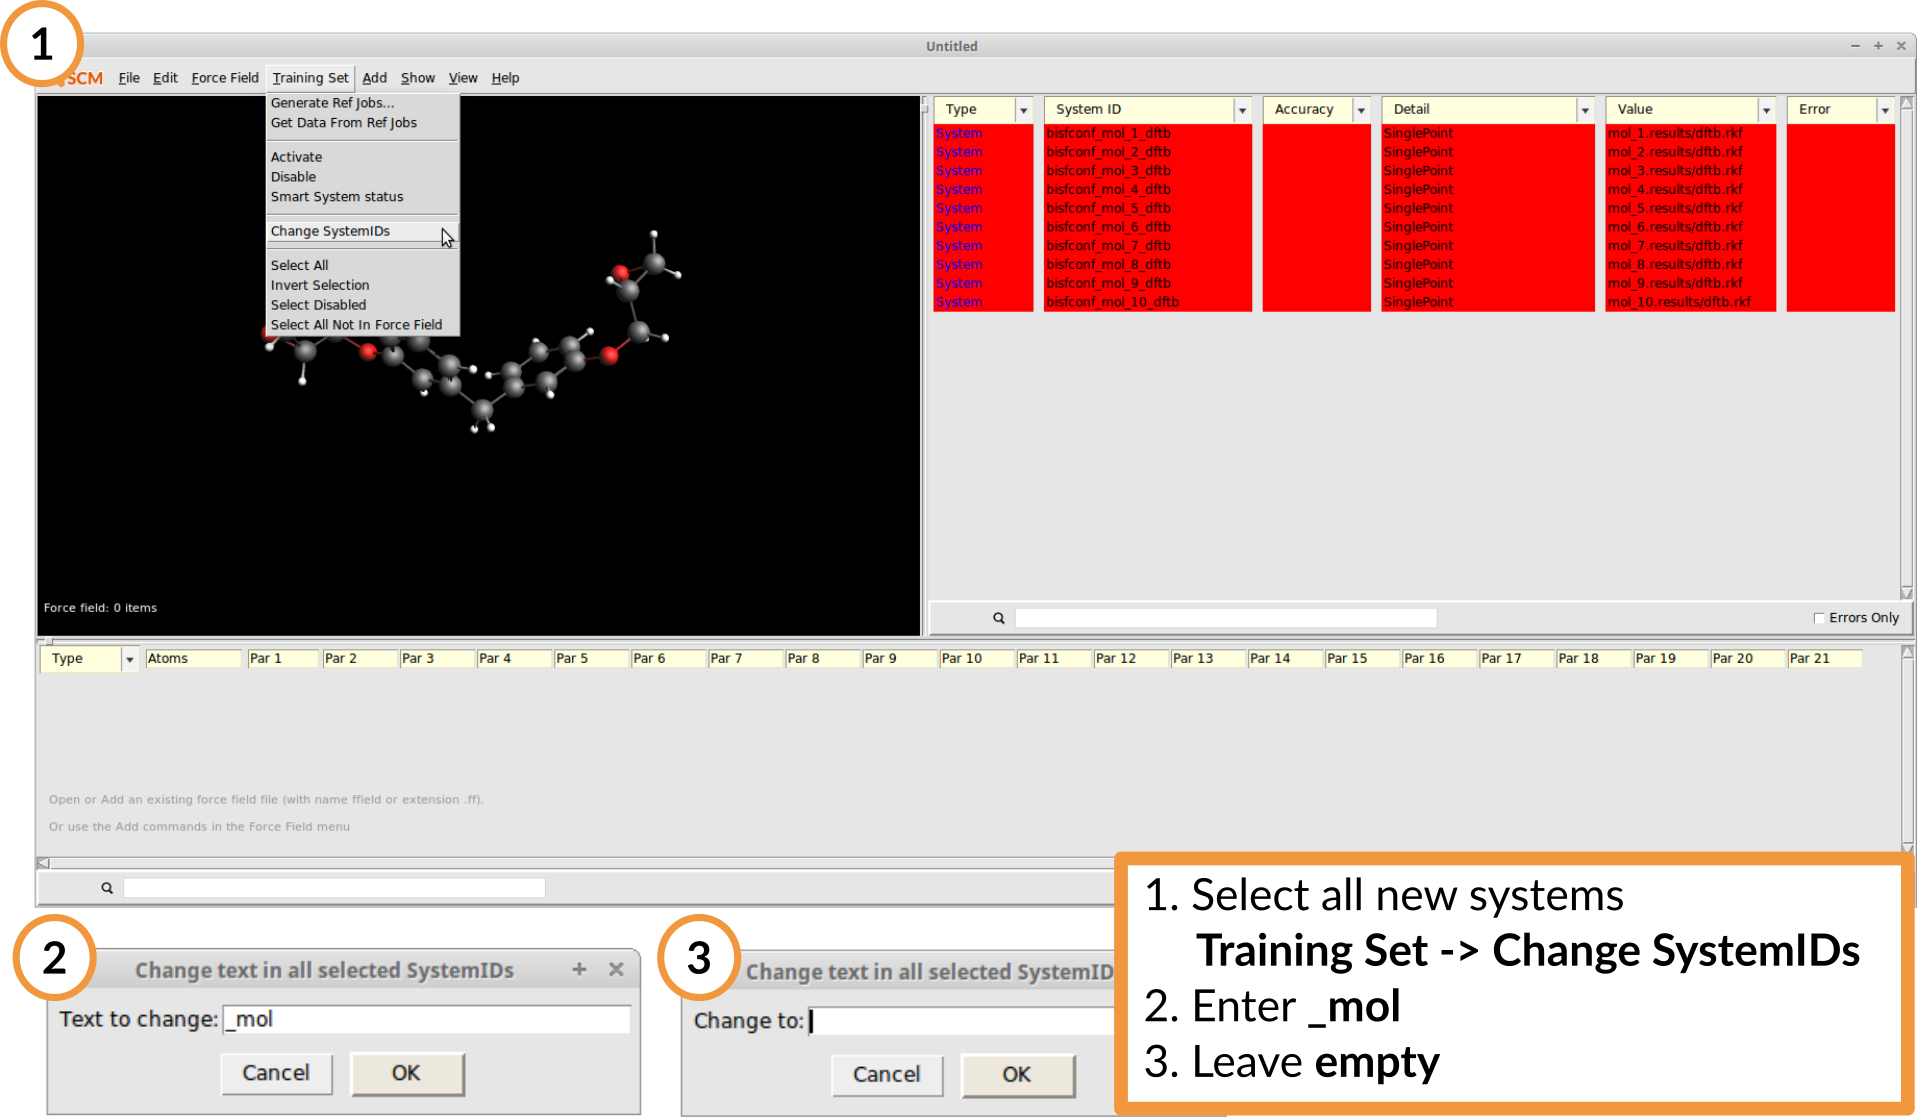The width and height of the screenshot is (1917, 1117).
Task: Close the Training Set menu
Action: click(310, 78)
